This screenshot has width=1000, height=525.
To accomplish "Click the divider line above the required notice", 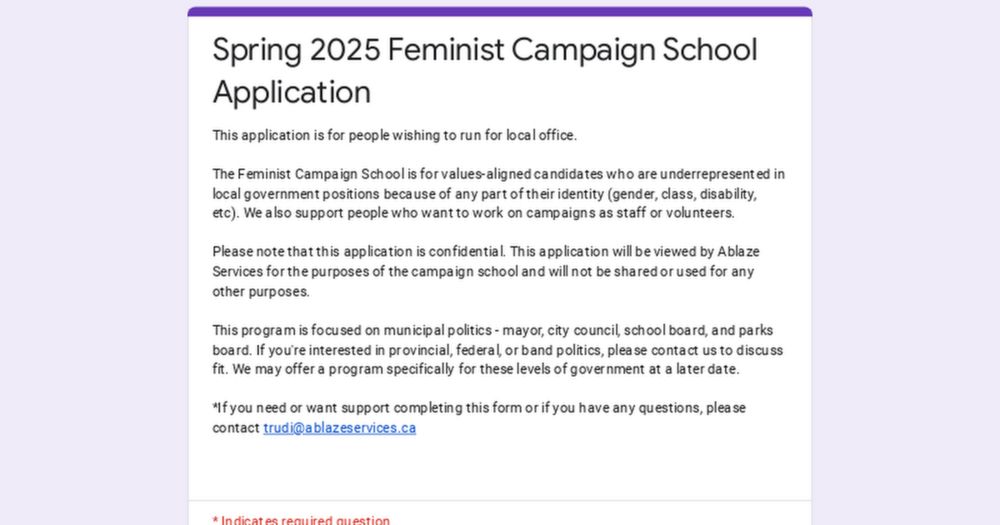I will [499, 500].
